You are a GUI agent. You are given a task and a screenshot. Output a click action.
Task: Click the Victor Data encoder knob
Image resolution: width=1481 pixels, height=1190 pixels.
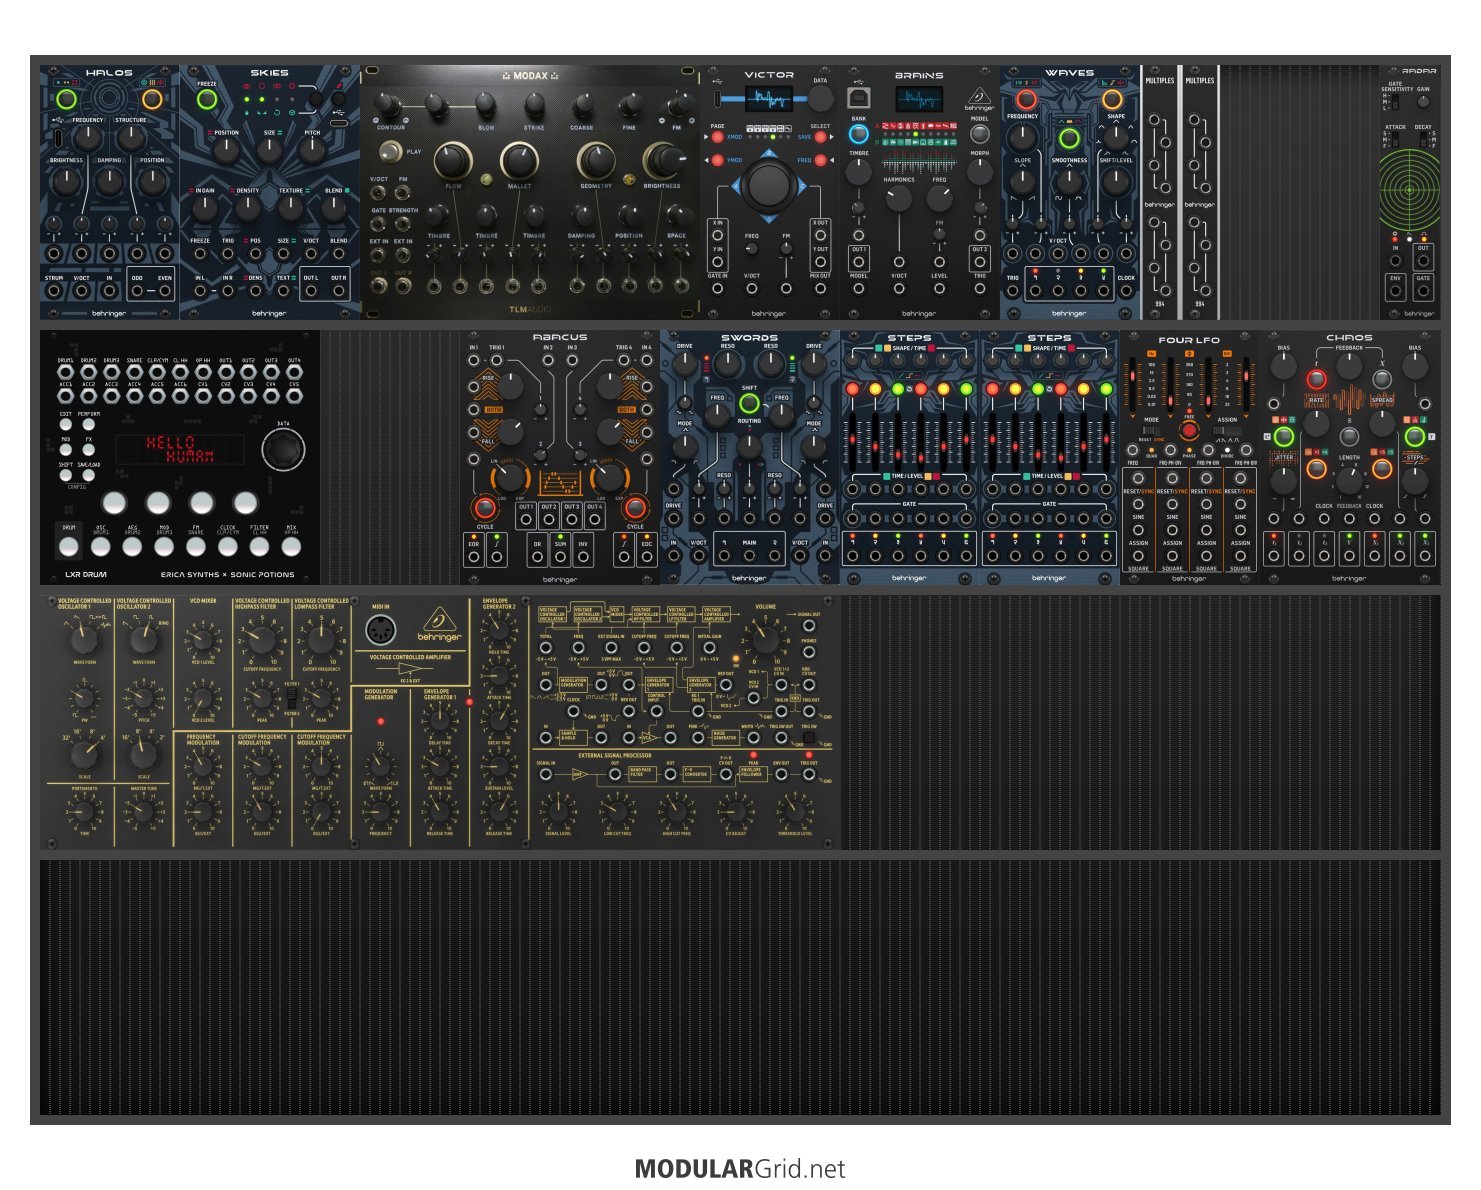820,98
